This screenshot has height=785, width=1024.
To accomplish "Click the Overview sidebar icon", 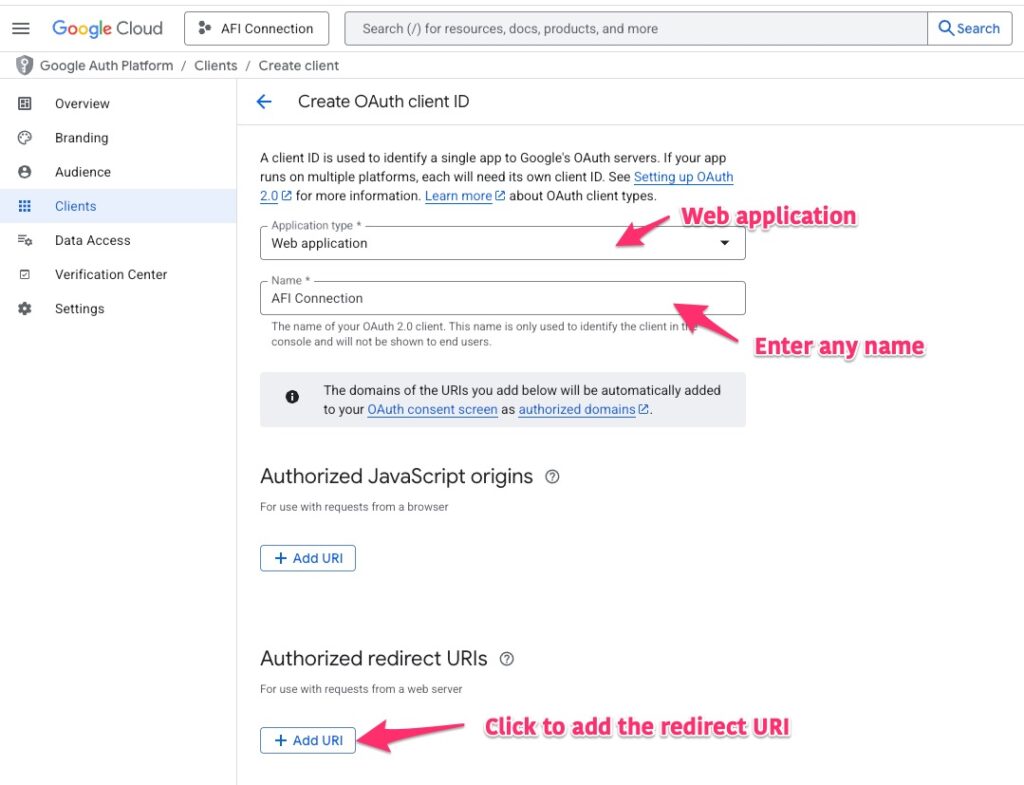I will pos(25,104).
